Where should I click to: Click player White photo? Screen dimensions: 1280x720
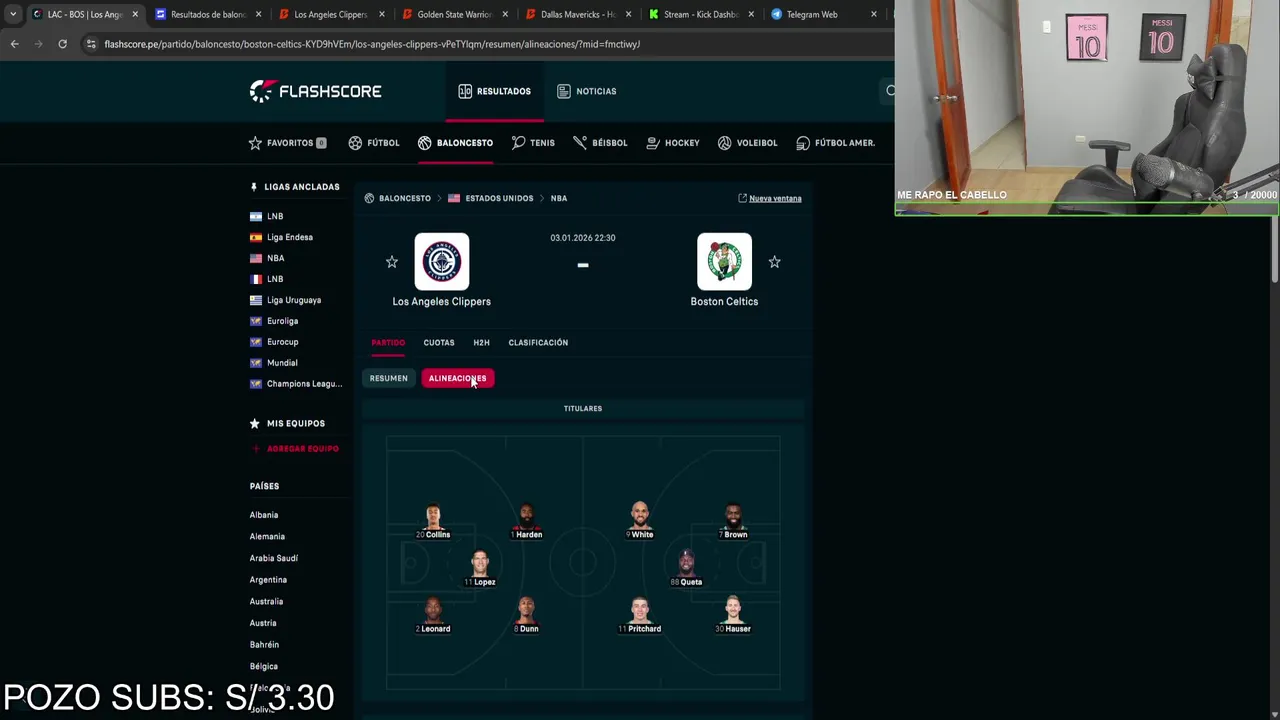pyautogui.click(x=640, y=516)
